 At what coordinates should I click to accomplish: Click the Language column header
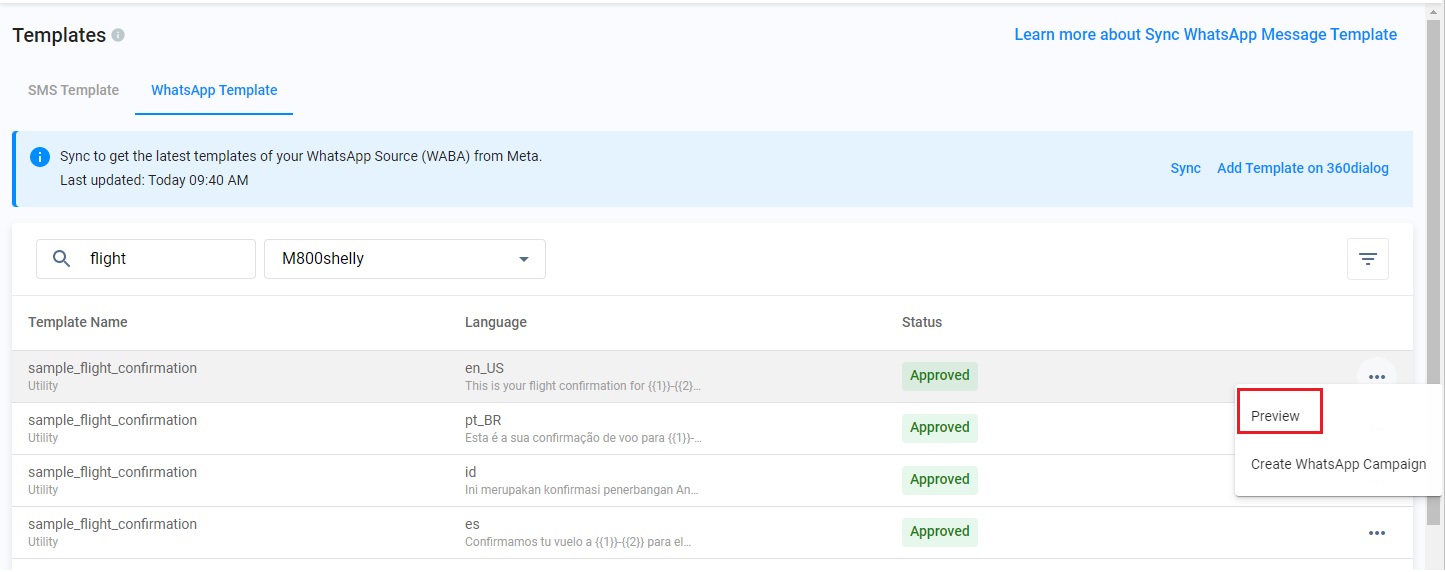[x=495, y=322]
